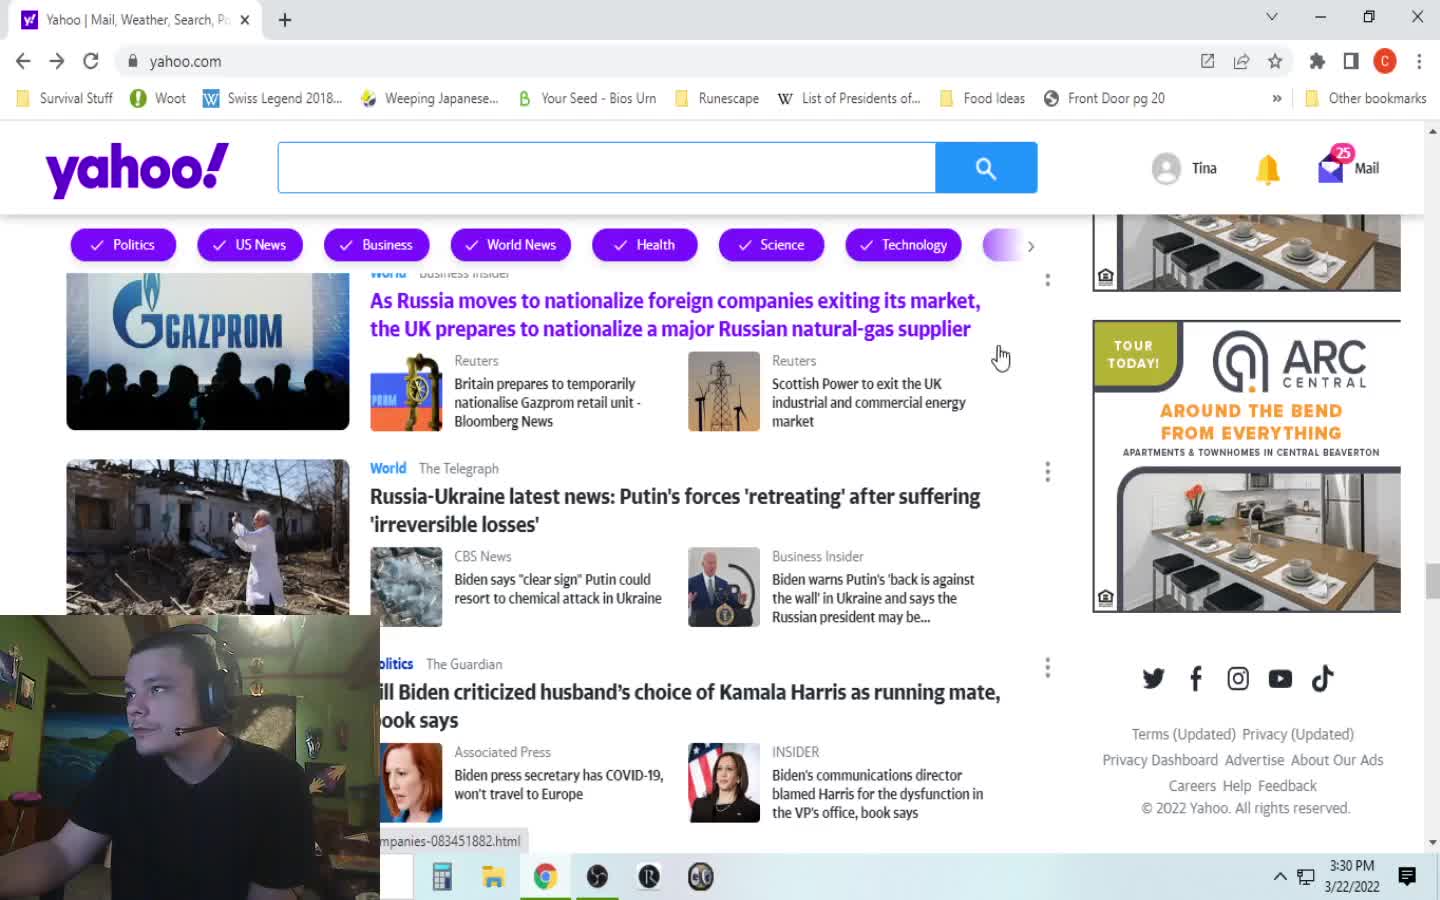Open Chrome side panel icon
This screenshot has height=900, width=1440.
click(1351, 61)
